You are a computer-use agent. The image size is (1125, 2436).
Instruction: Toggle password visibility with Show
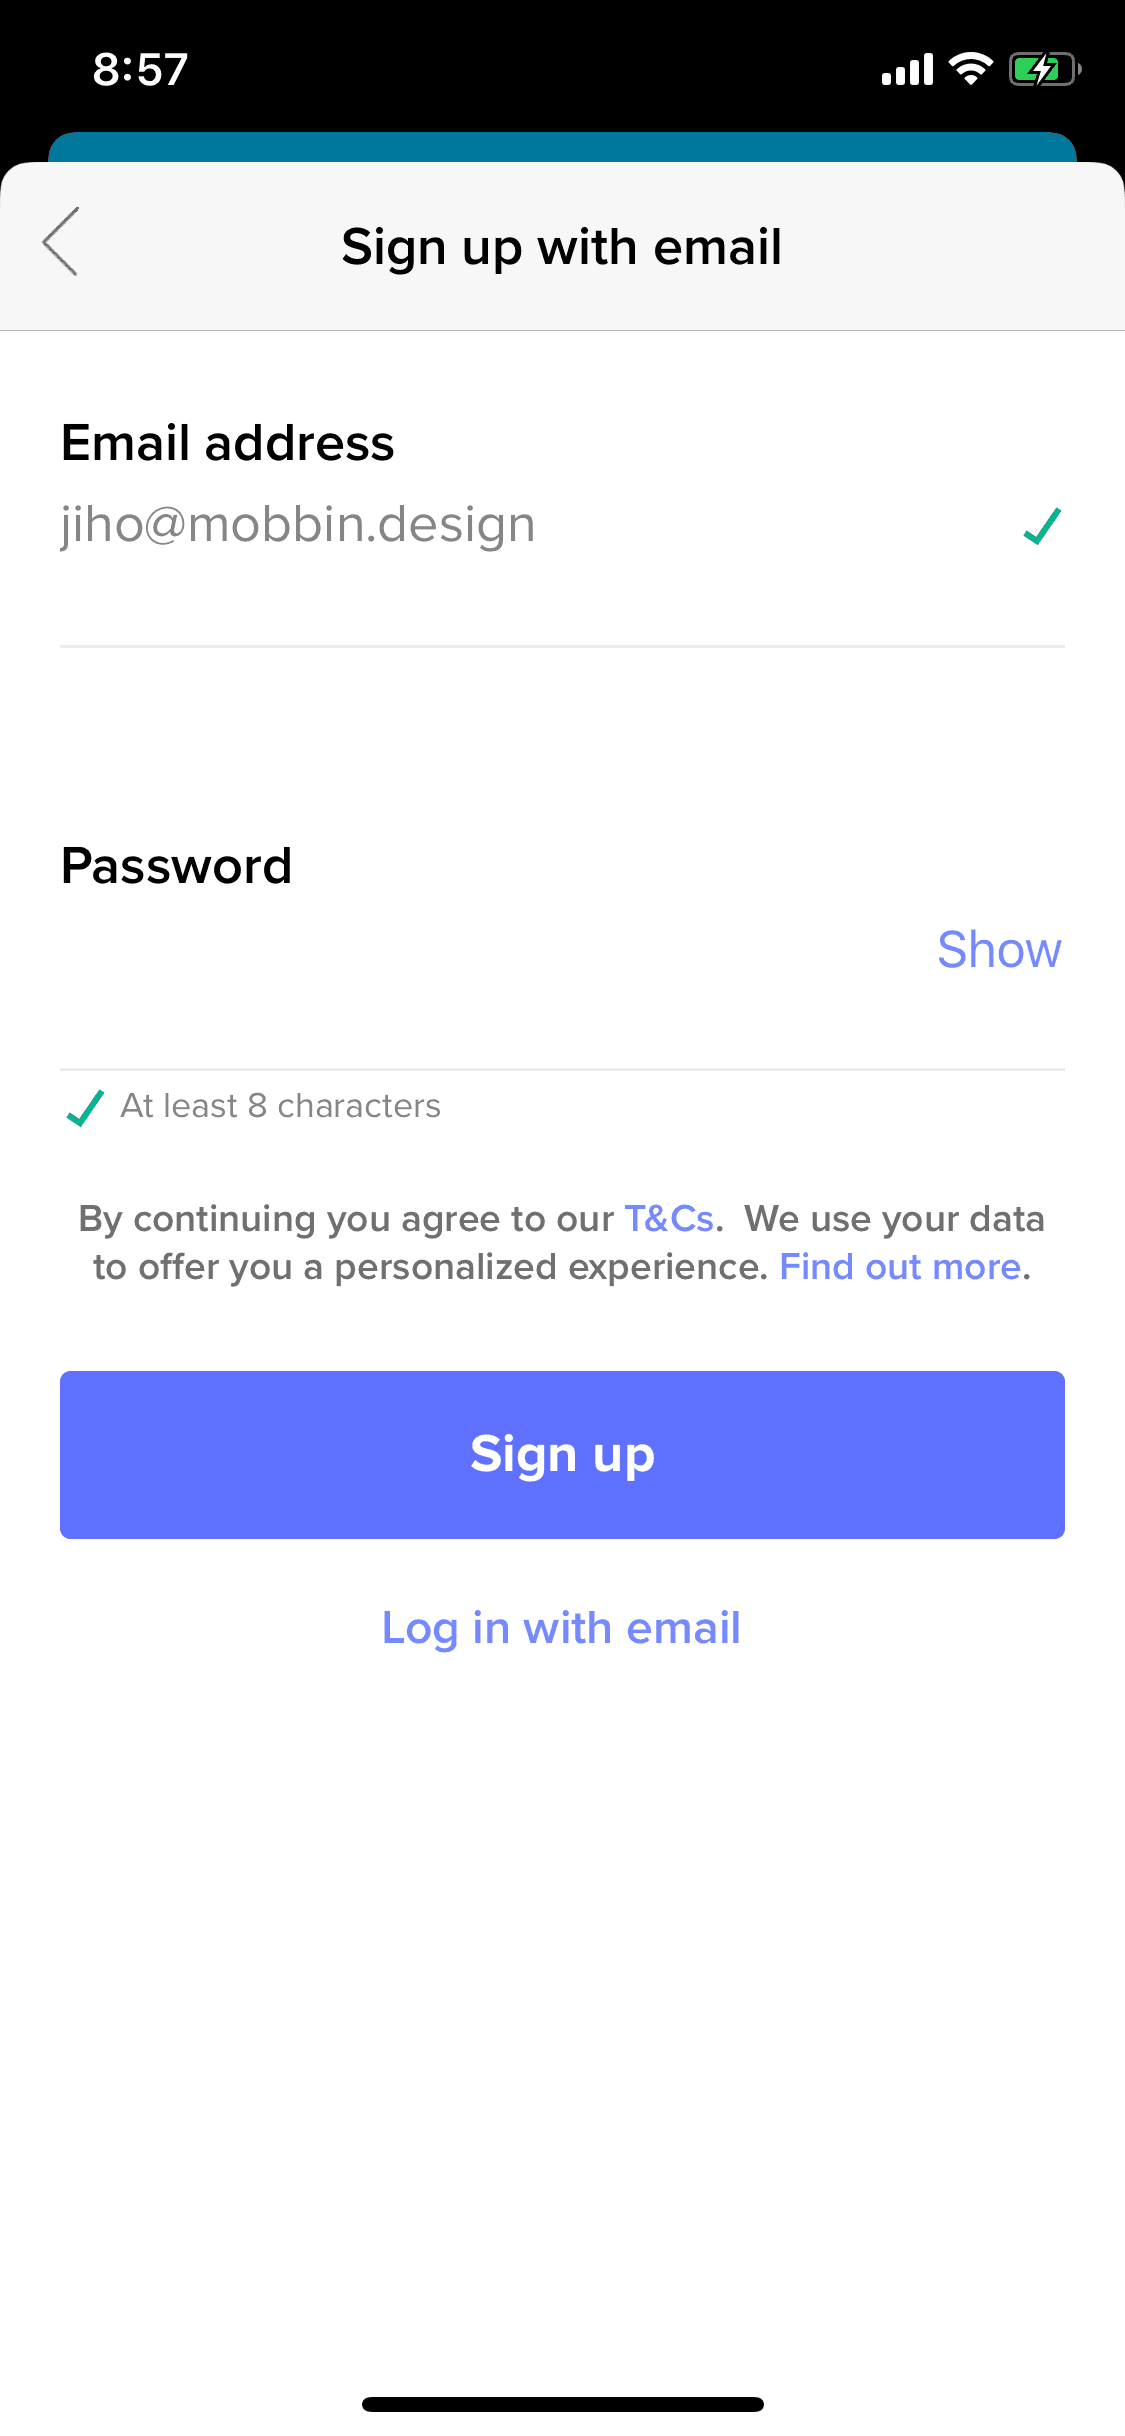click(x=999, y=949)
